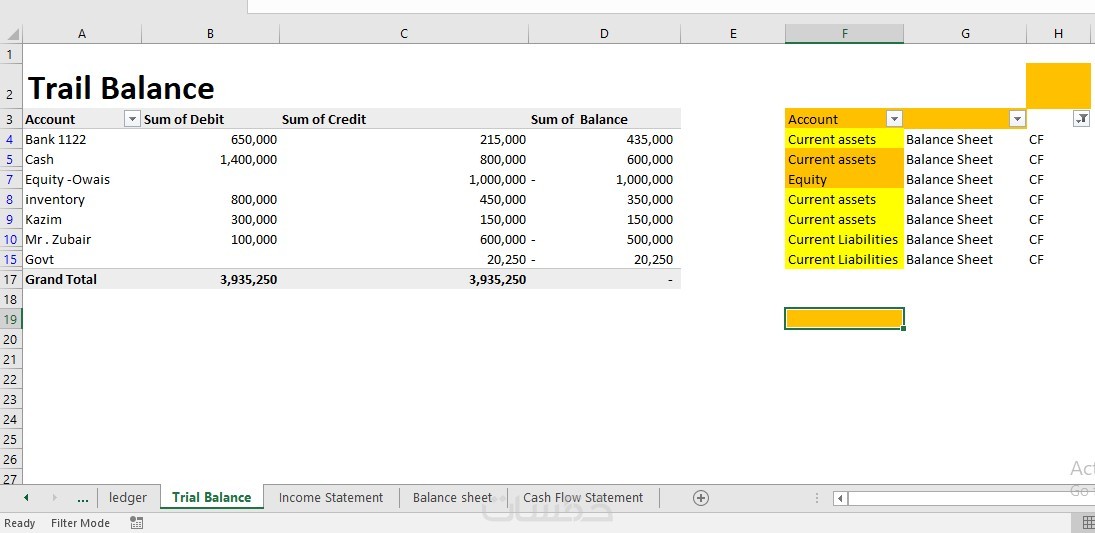
Task: Expand Account filter dropdown in column F
Action: point(894,119)
